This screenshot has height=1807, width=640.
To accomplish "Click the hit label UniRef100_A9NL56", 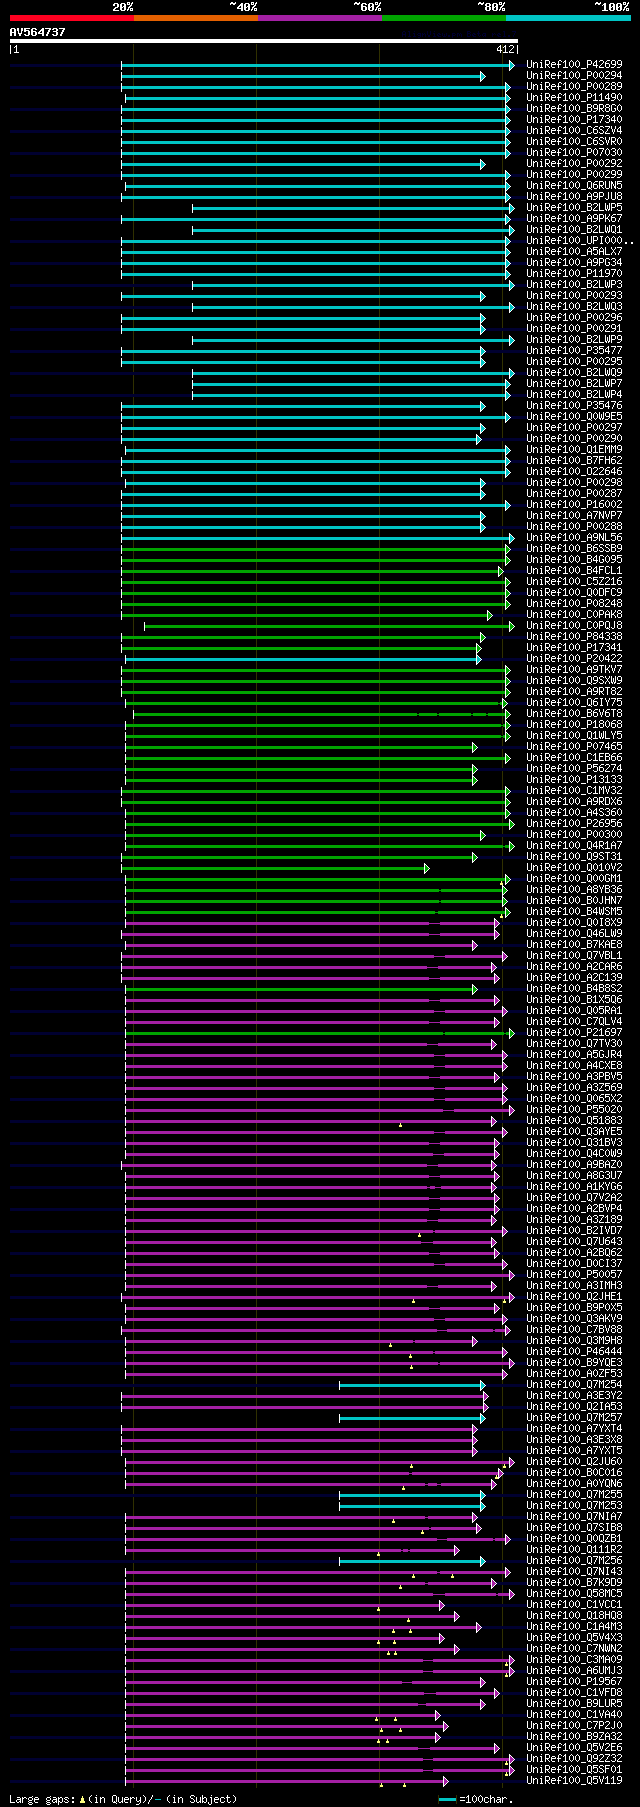I will coord(574,538).
